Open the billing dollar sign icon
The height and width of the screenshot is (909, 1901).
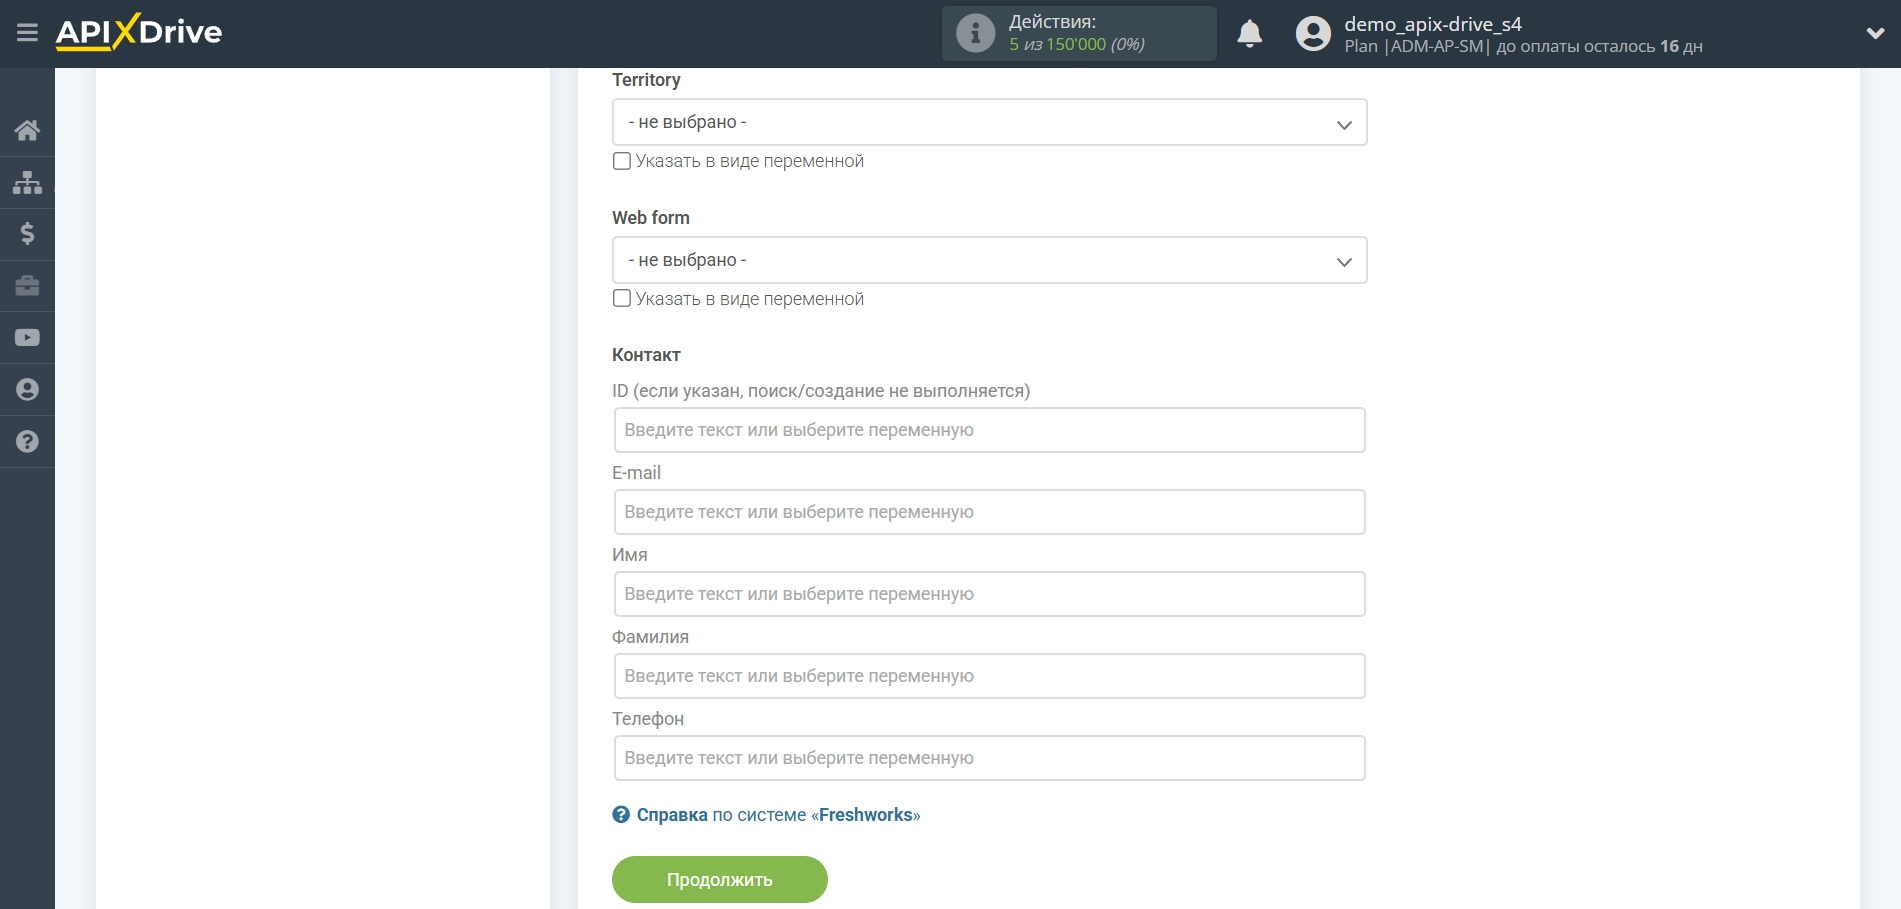click(x=27, y=234)
